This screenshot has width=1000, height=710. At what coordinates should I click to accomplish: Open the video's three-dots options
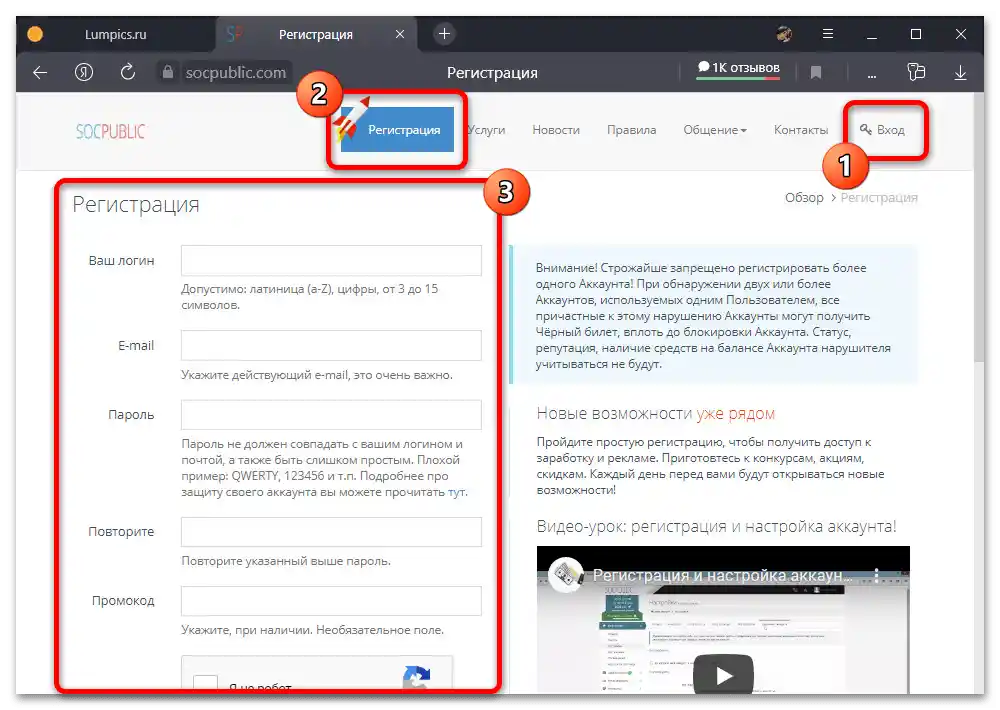coord(876,575)
